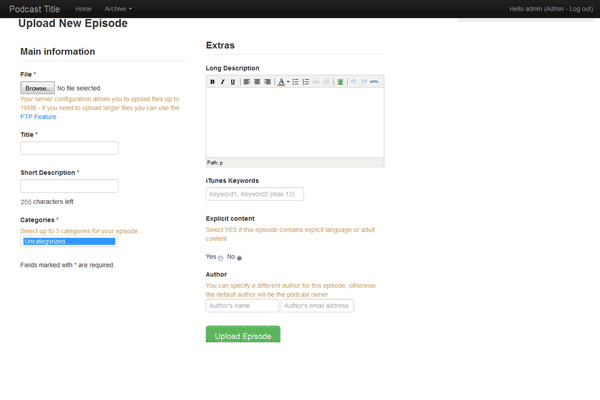
Task: Insert bulleted list in description editor
Action: pos(296,81)
